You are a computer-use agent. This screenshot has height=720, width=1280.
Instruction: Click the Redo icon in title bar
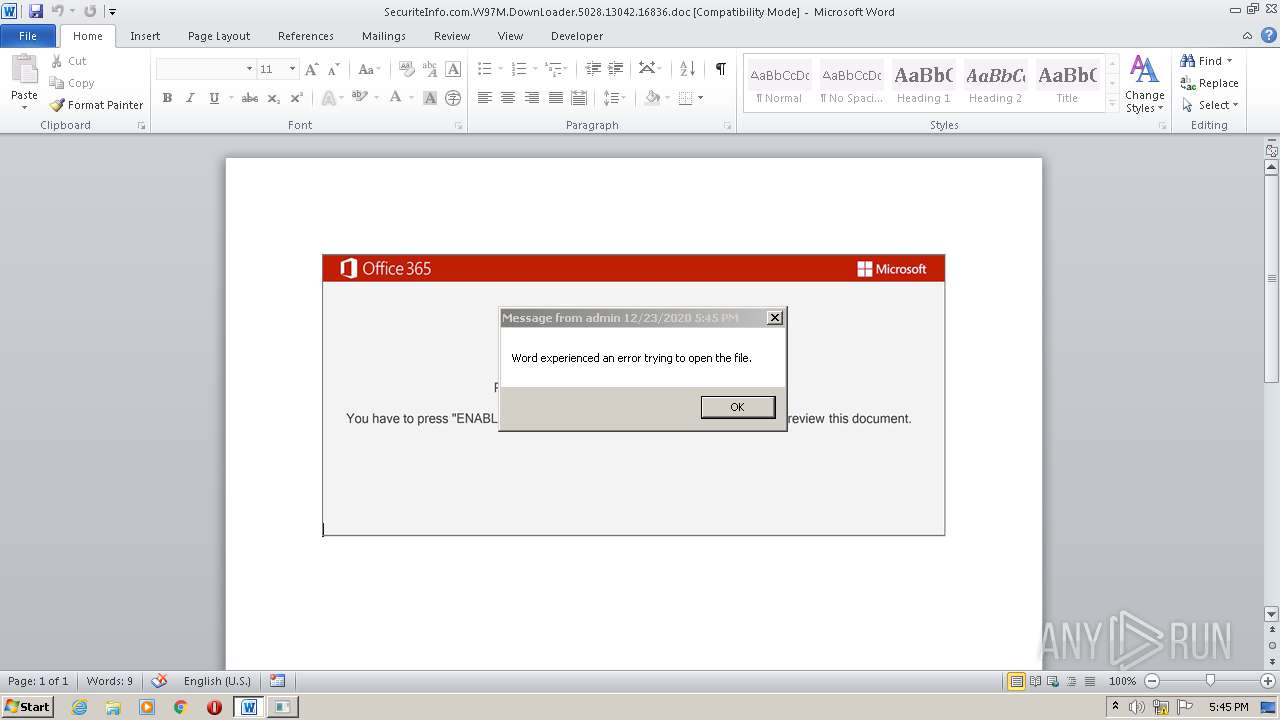click(90, 11)
